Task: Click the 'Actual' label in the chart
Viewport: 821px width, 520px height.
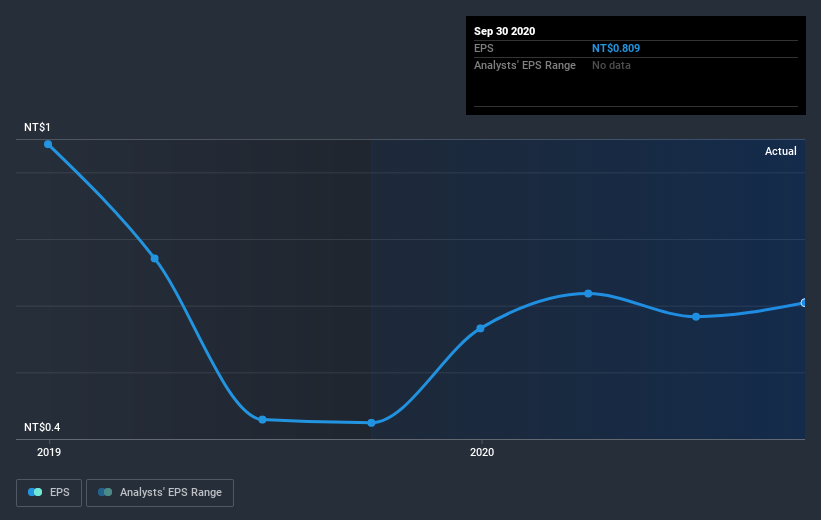Action: pyautogui.click(x=781, y=151)
